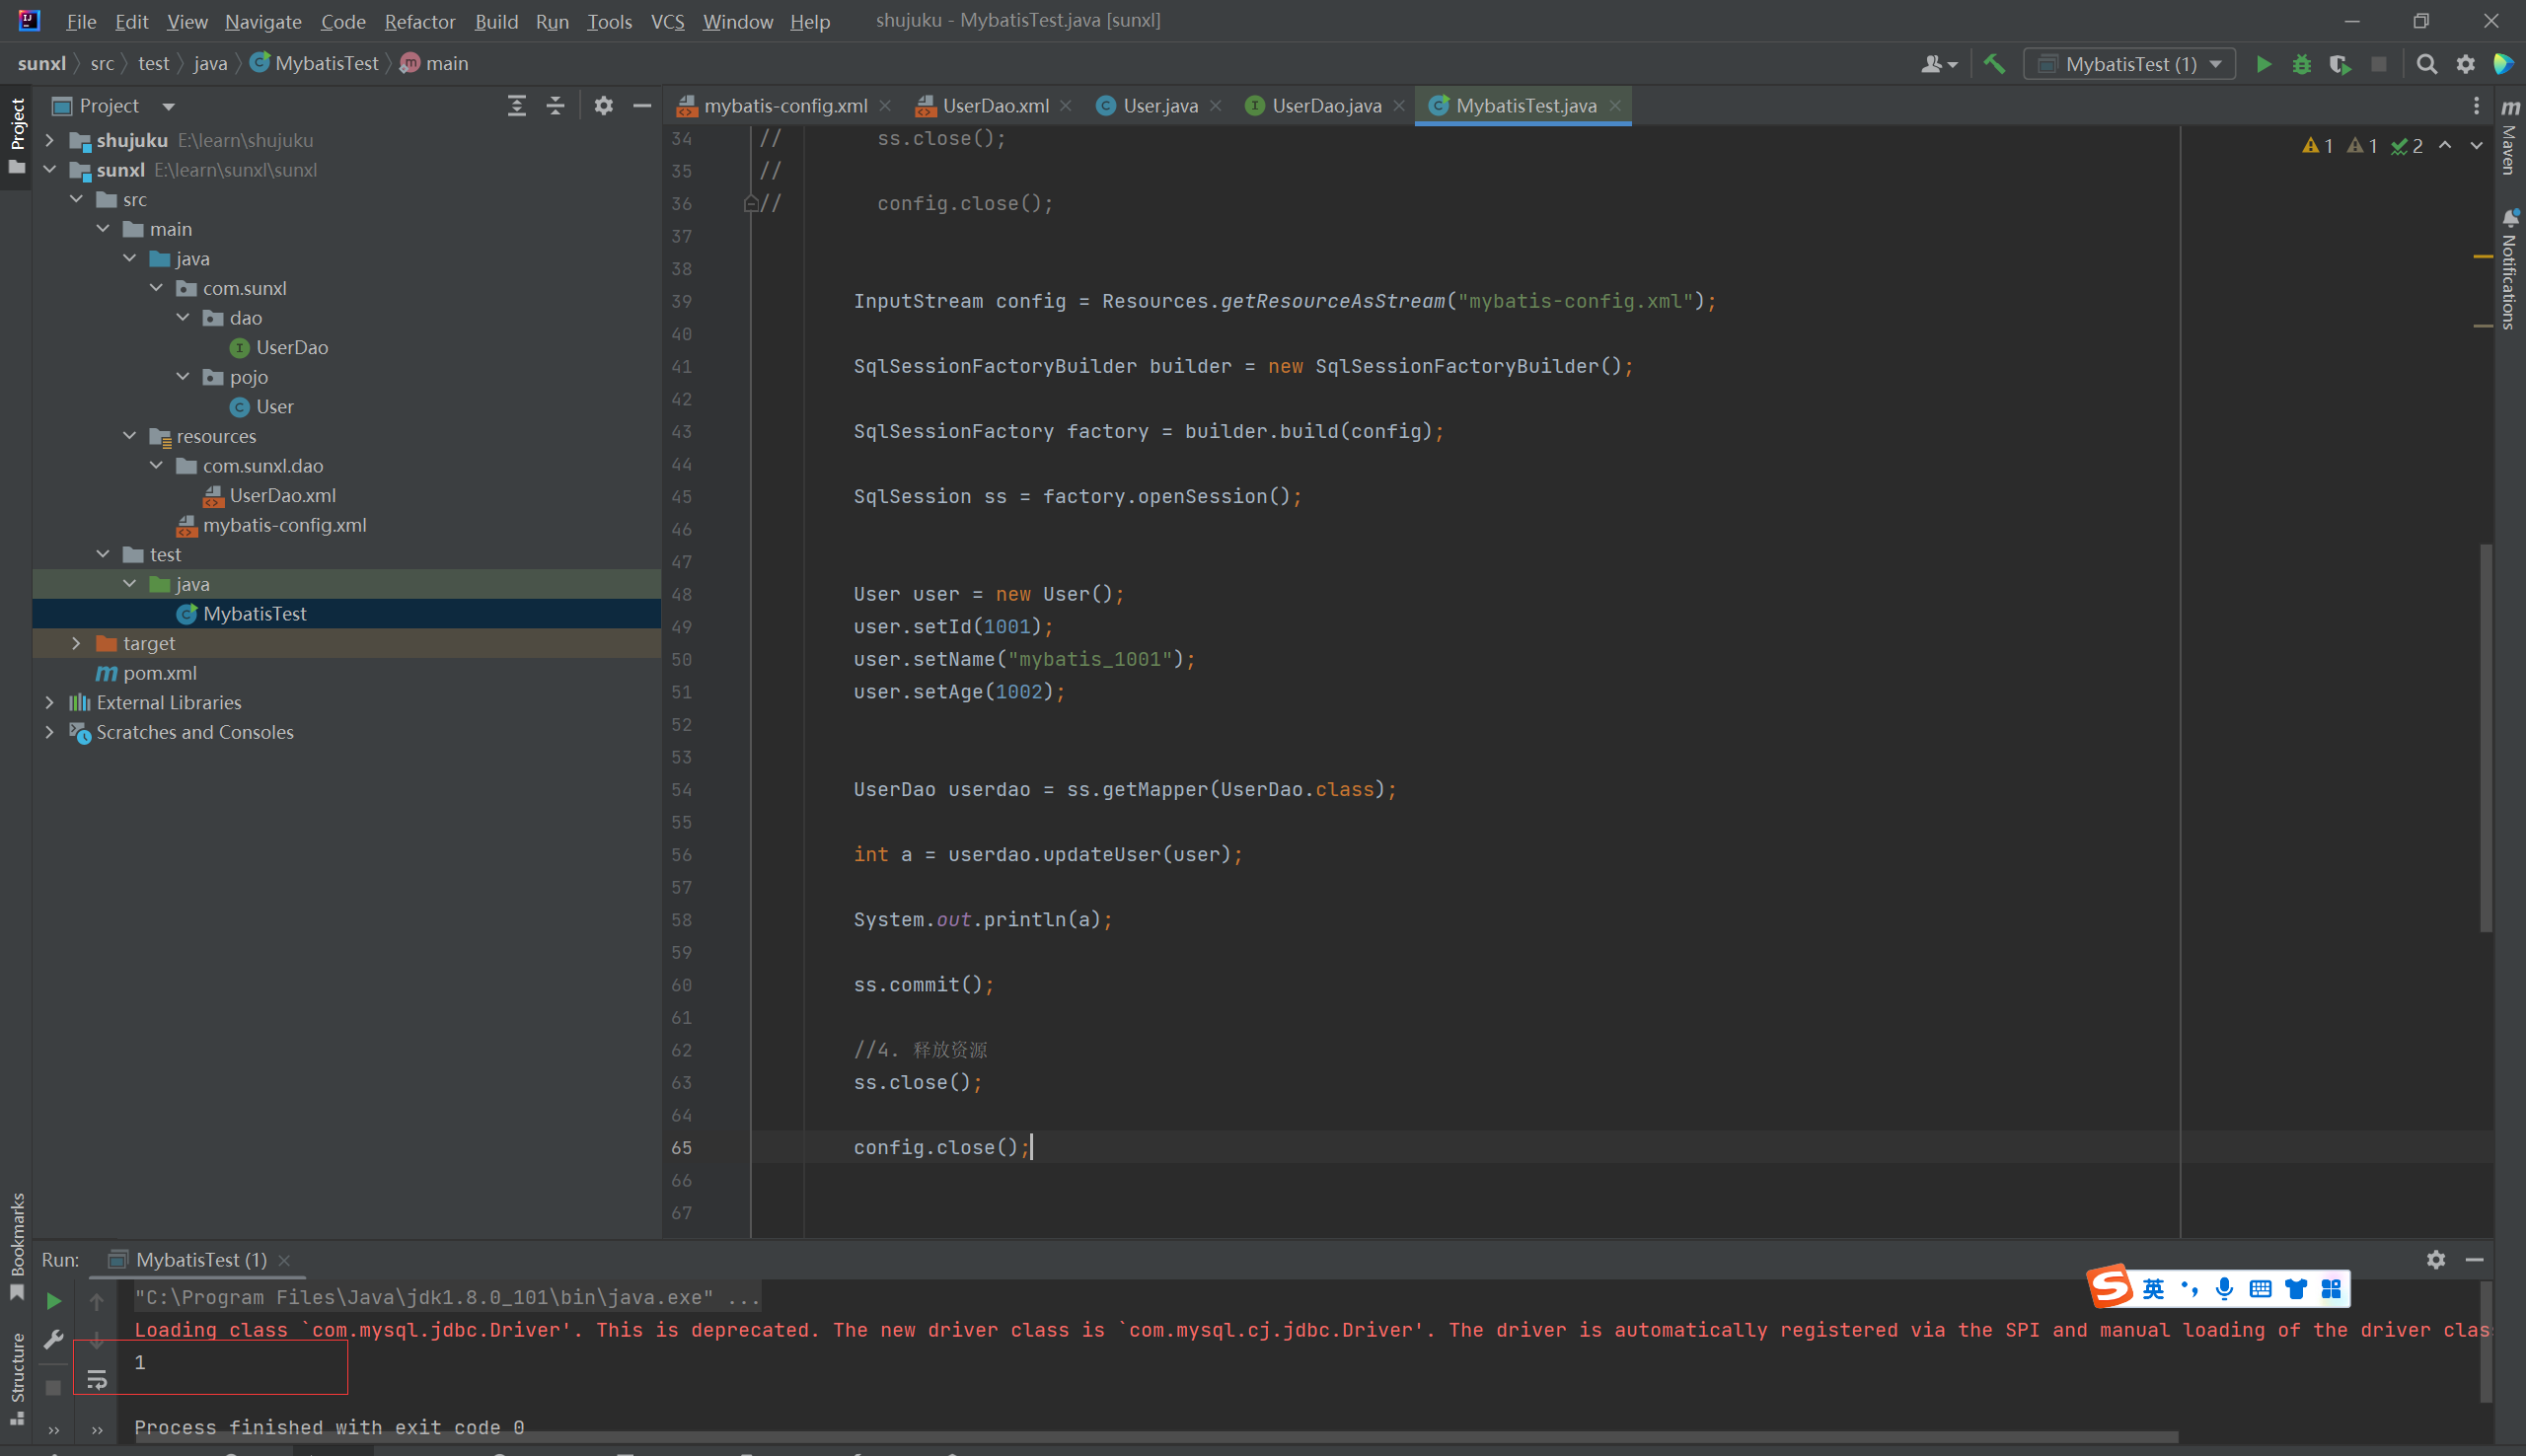The image size is (2526, 1456).
Task: Click Collapse All icon in Project panel
Action: (555, 105)
